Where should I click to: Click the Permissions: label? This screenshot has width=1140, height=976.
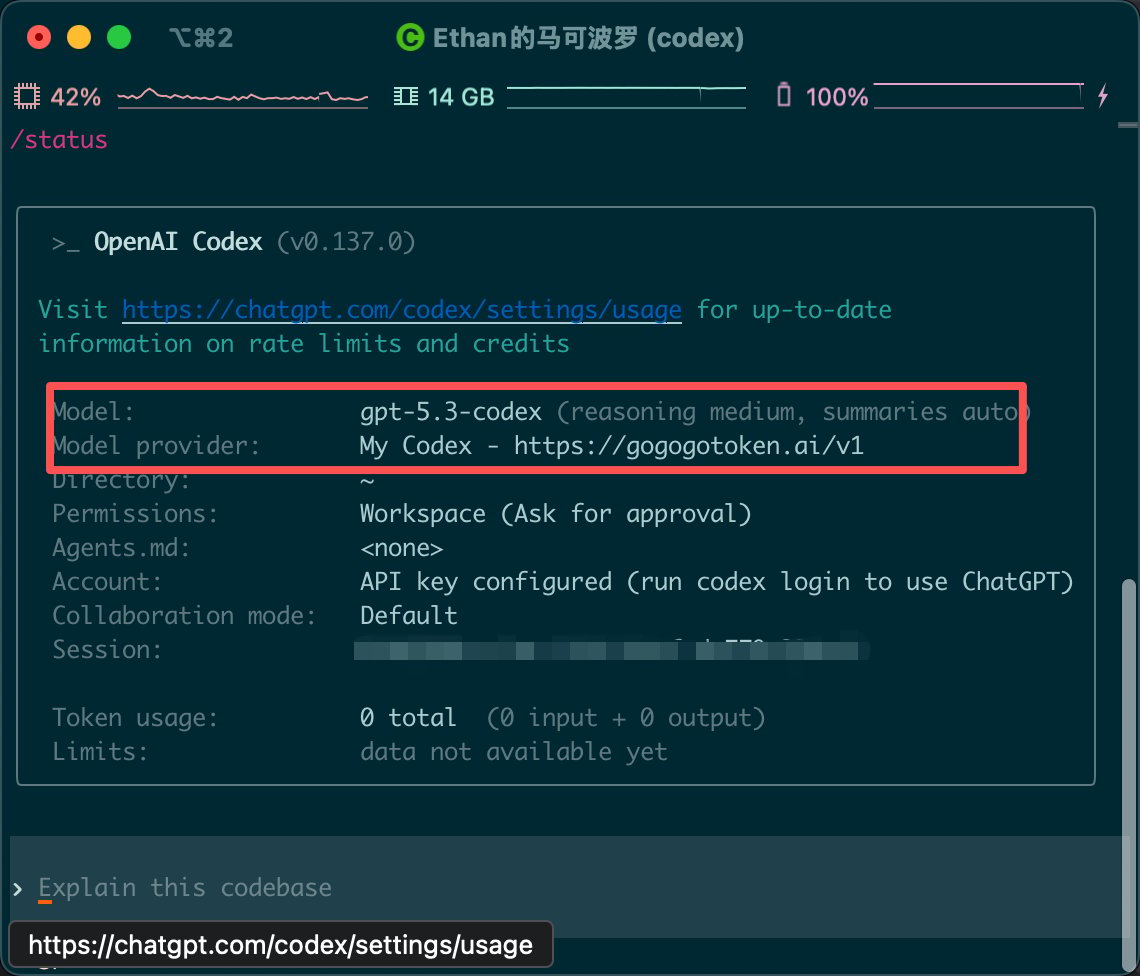coord(135,514)
